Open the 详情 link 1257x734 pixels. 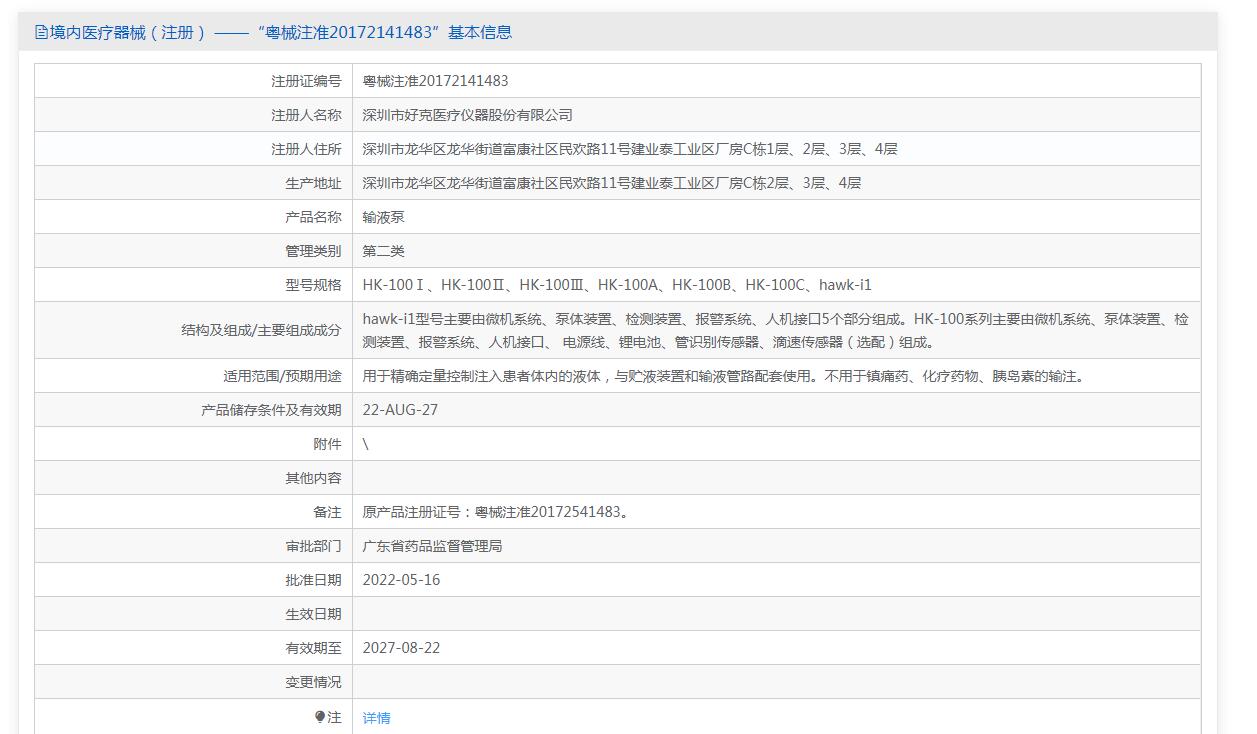pyautogui.click(x=376, y=718)
